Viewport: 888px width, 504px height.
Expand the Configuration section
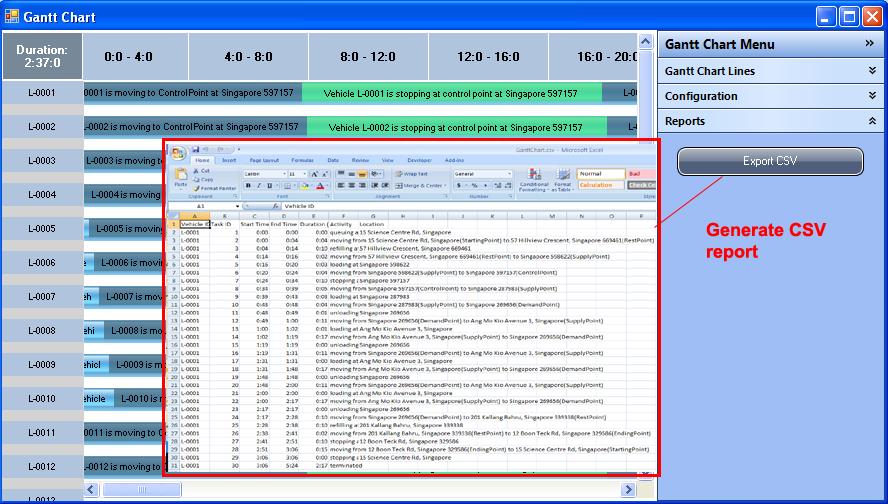(872, 96)
